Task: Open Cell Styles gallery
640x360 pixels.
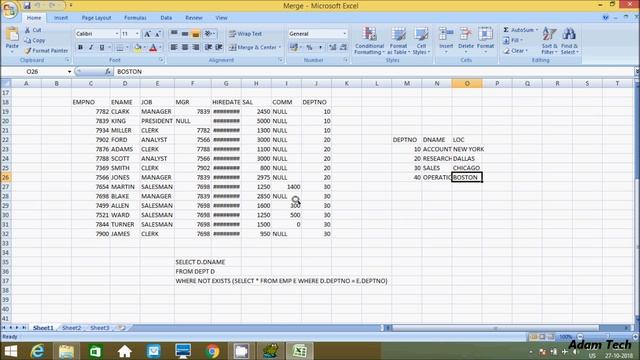Action: click(421, 41)
